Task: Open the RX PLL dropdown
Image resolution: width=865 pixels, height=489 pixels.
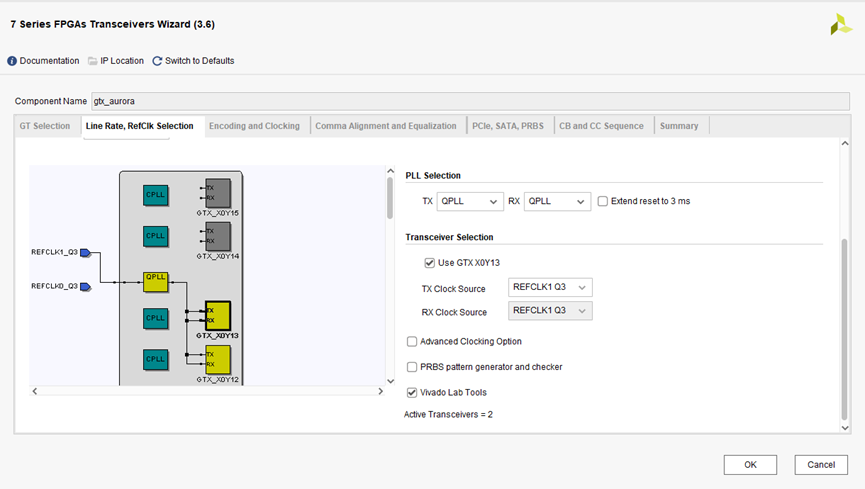Action: [x=557, y=201]
